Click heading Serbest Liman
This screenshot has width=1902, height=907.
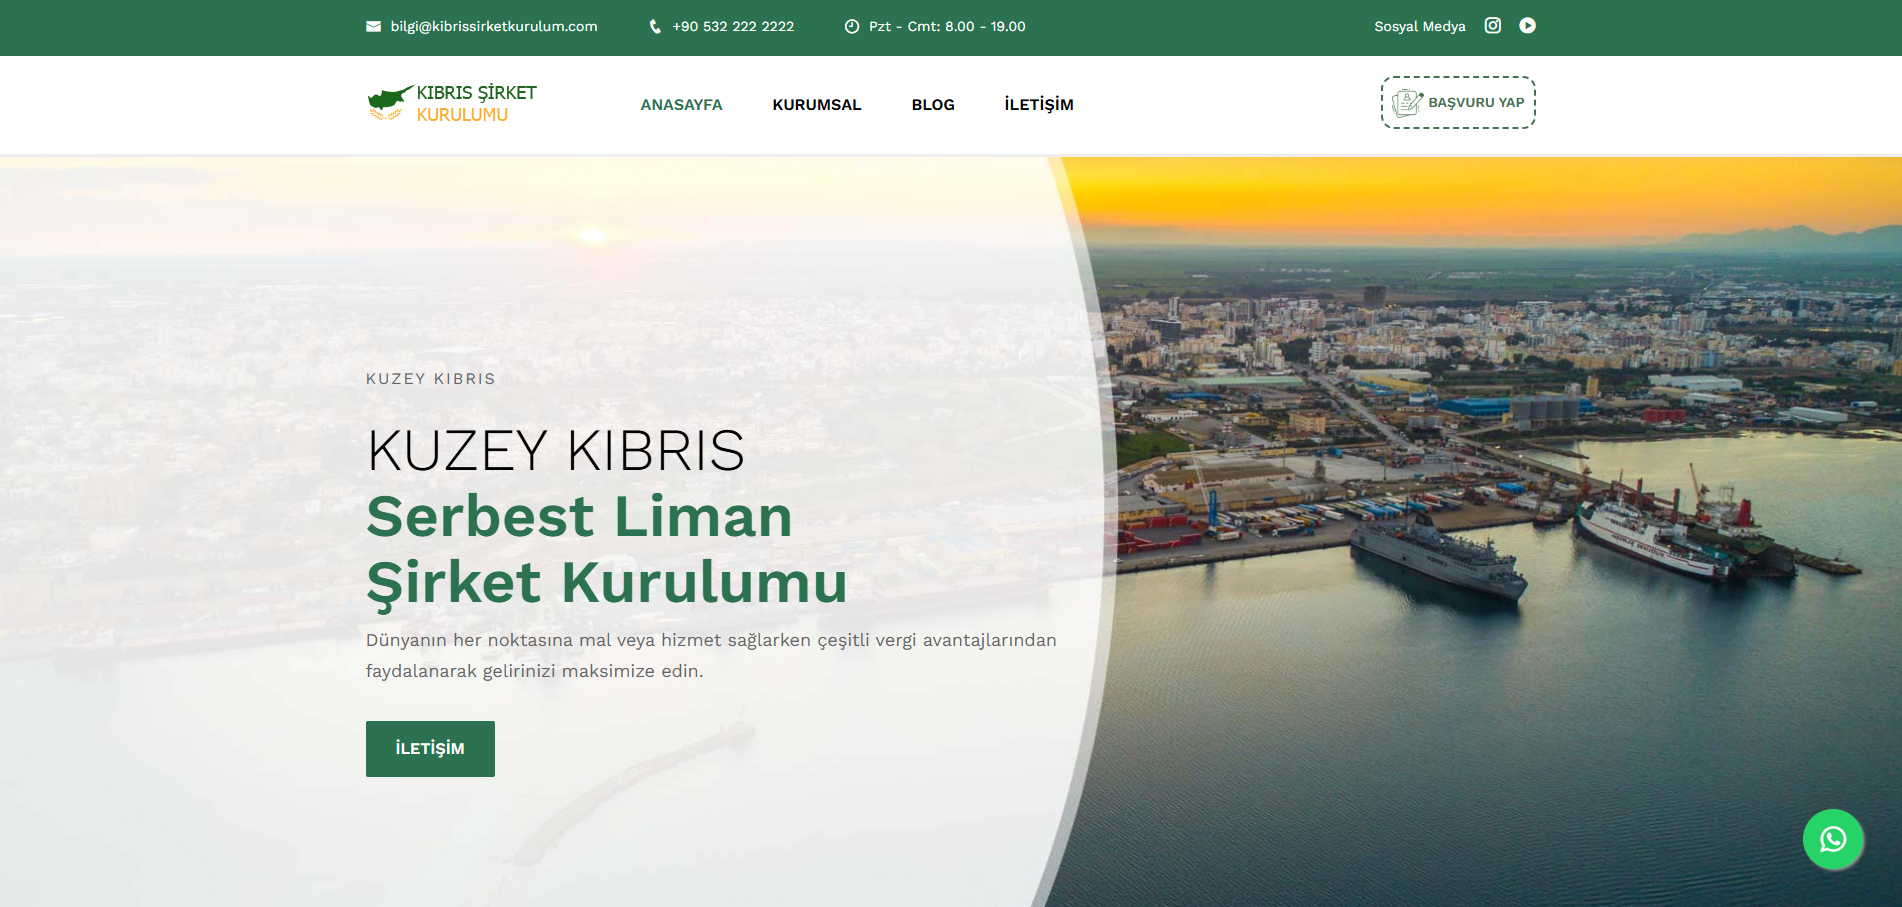579,516
